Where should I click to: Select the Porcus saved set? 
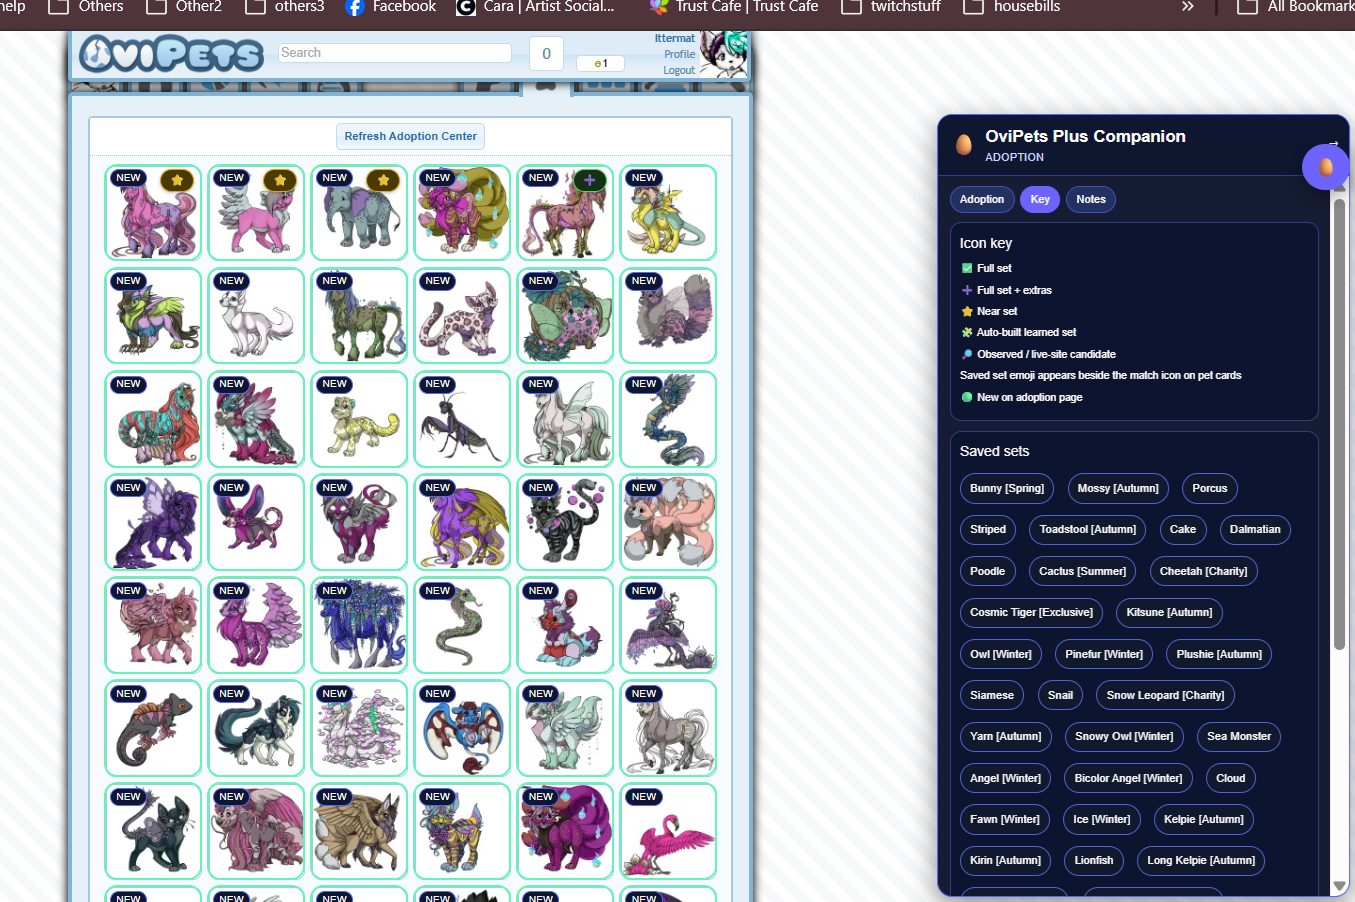pos(1210,488)
